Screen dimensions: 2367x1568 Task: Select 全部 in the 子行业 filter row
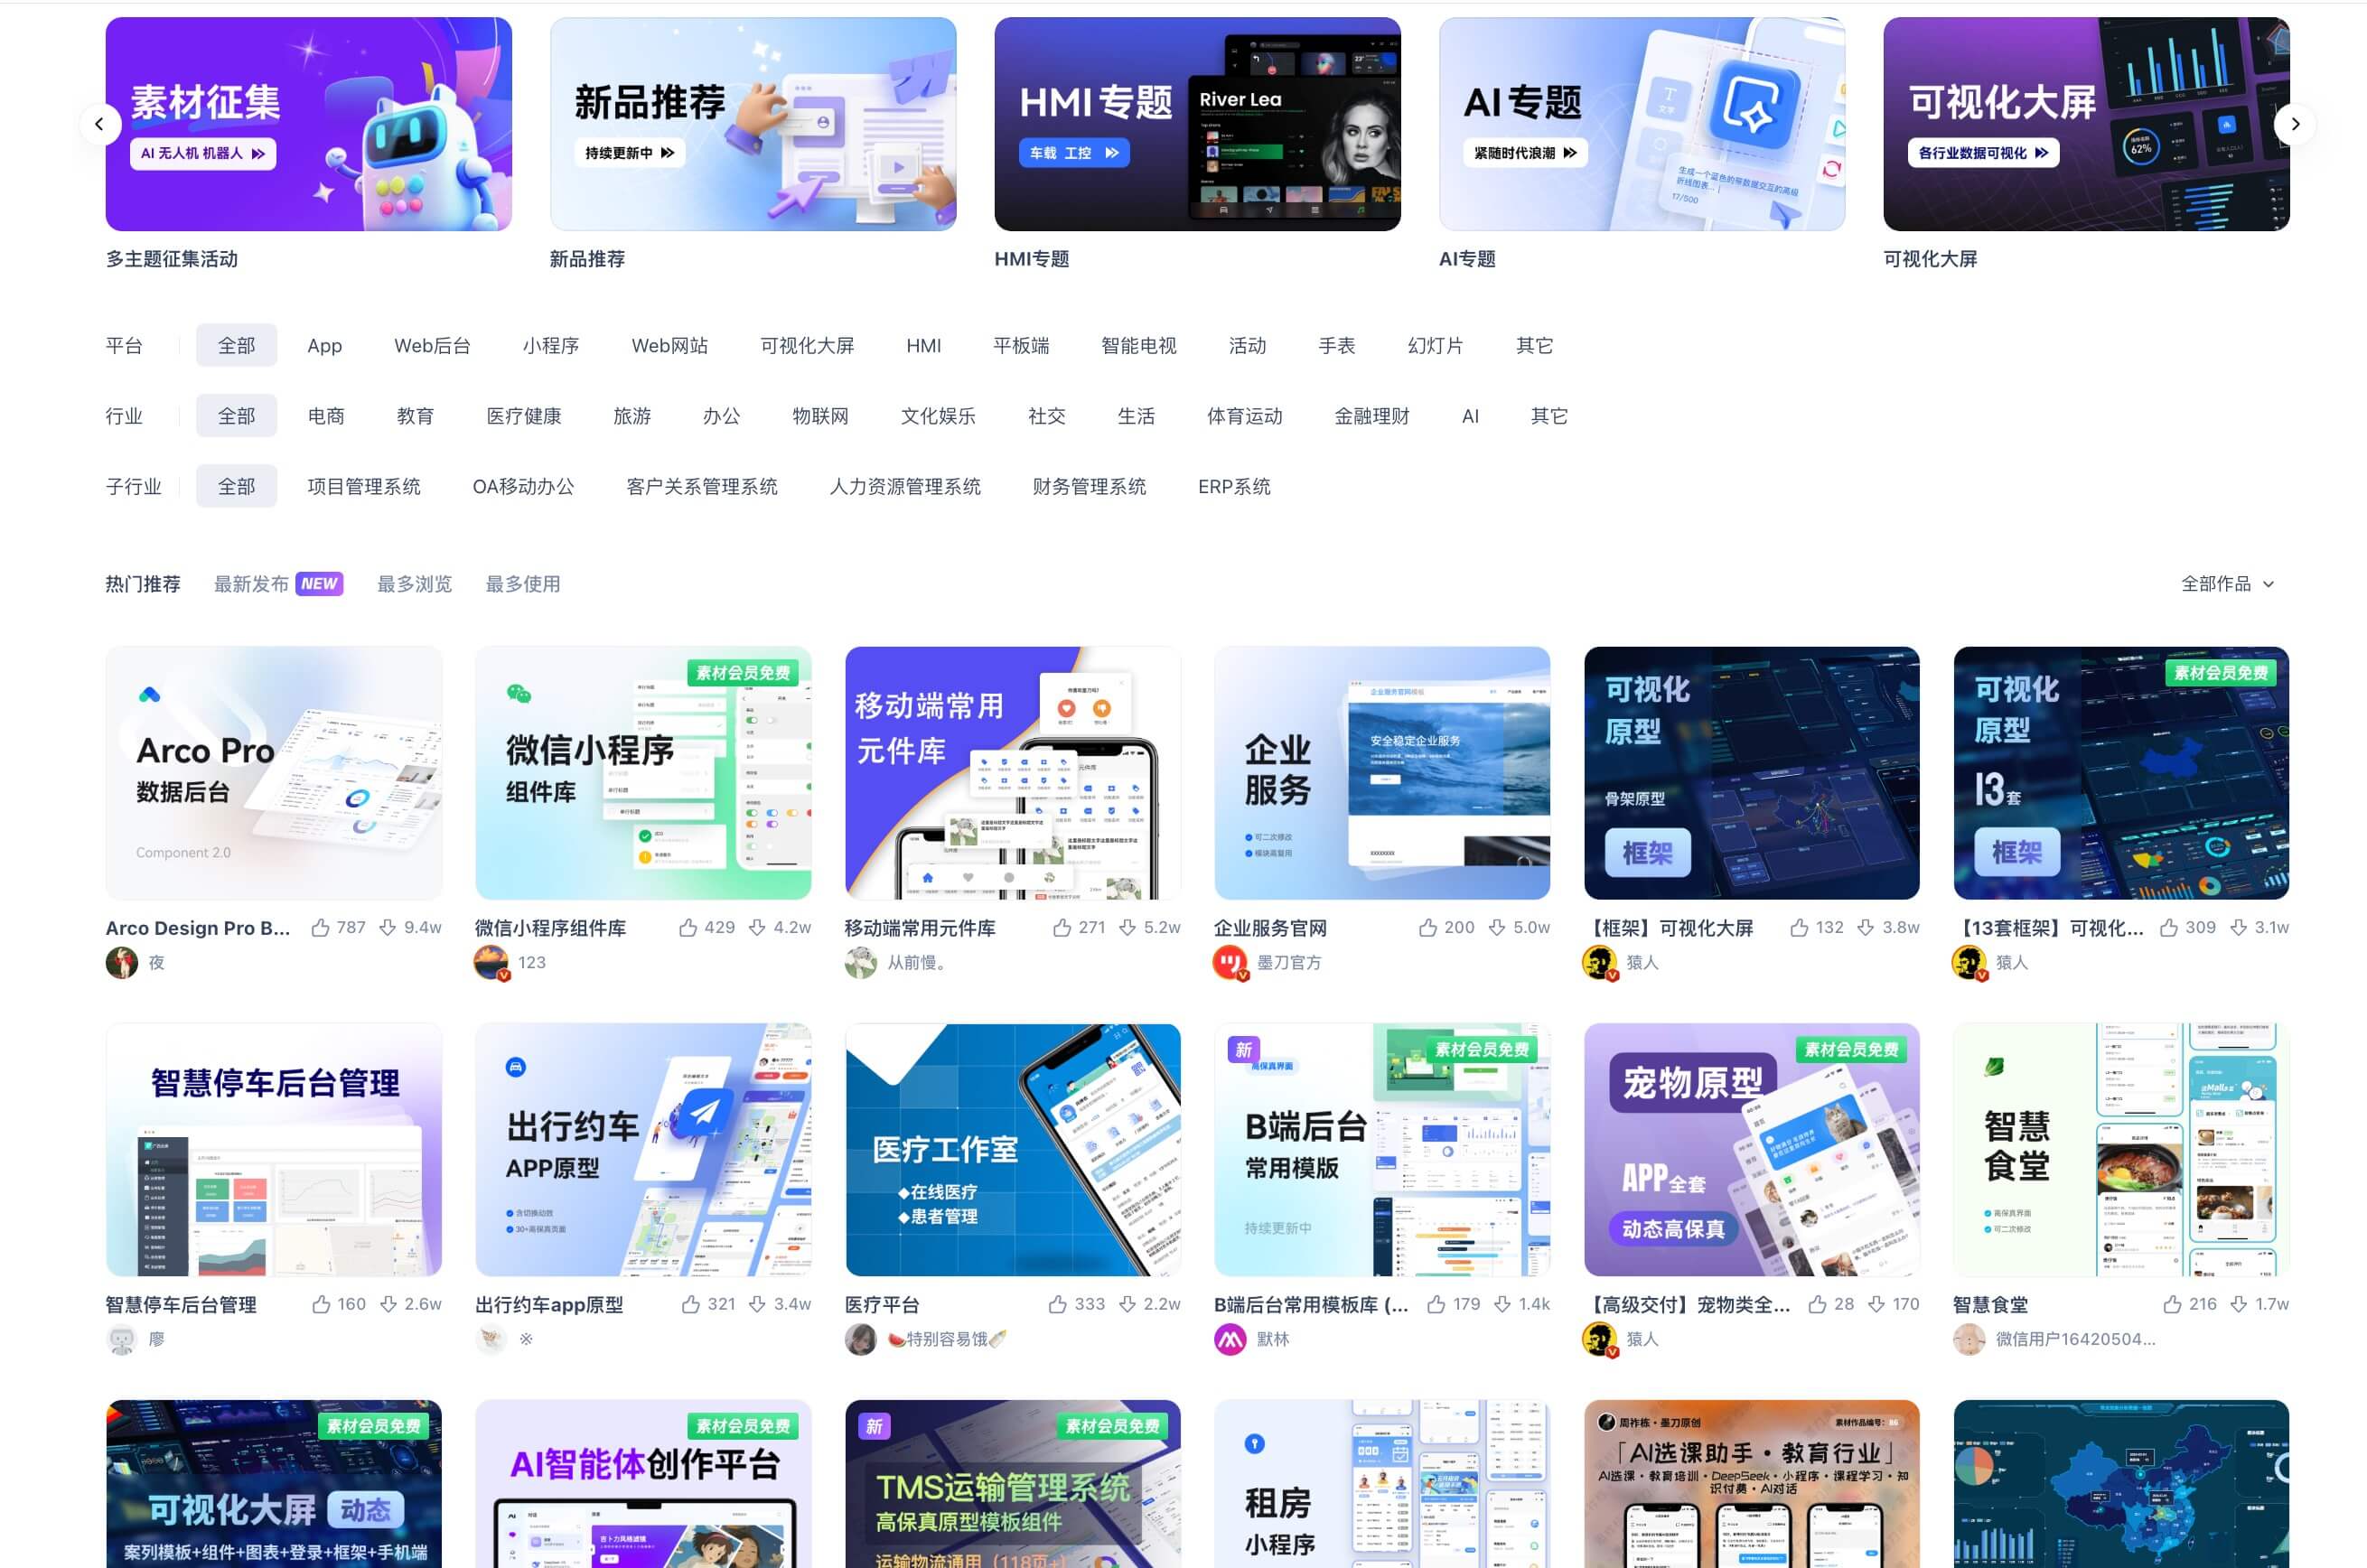pyautogui.click(x=237, y=487)
